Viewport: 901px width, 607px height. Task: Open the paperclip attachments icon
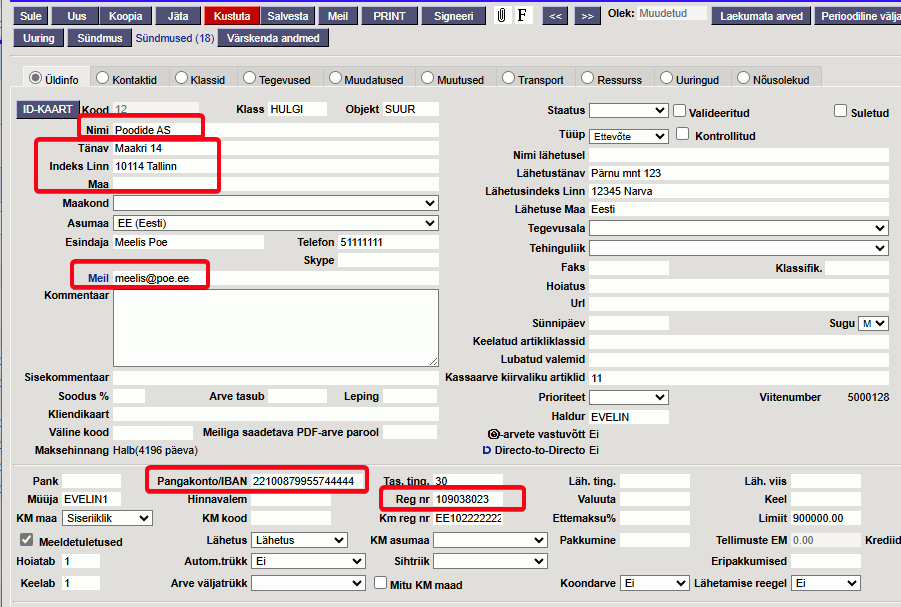[502, 16]
